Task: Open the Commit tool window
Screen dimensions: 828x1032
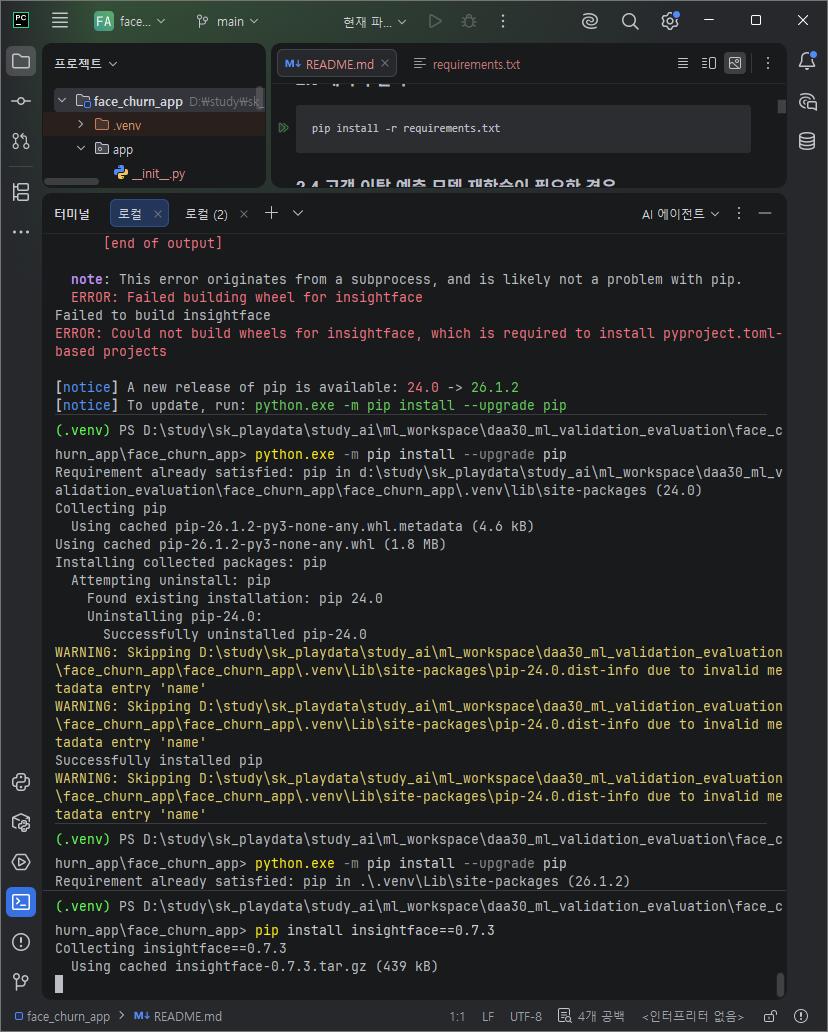Action: pos(21,101)
